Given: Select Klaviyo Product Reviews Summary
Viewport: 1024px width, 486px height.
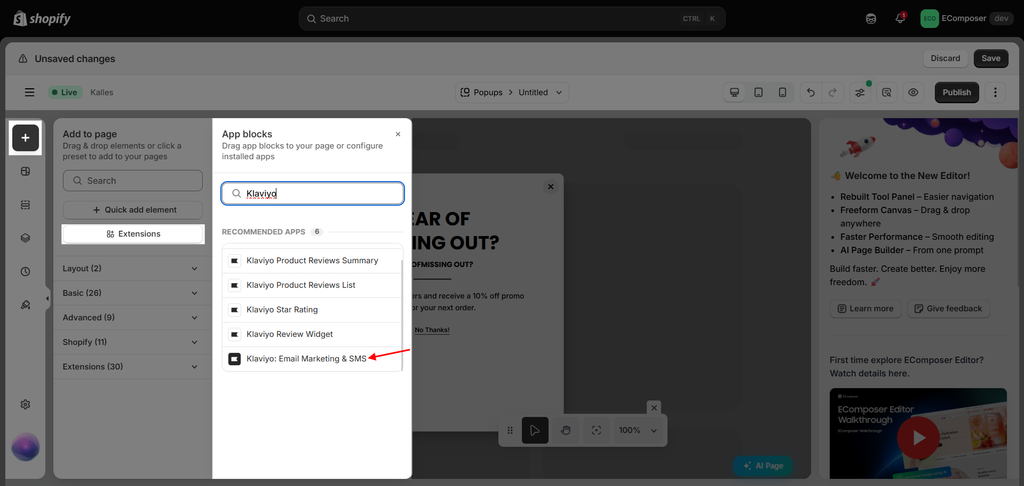Looking at the screenshot, I should tap(312, 261).
